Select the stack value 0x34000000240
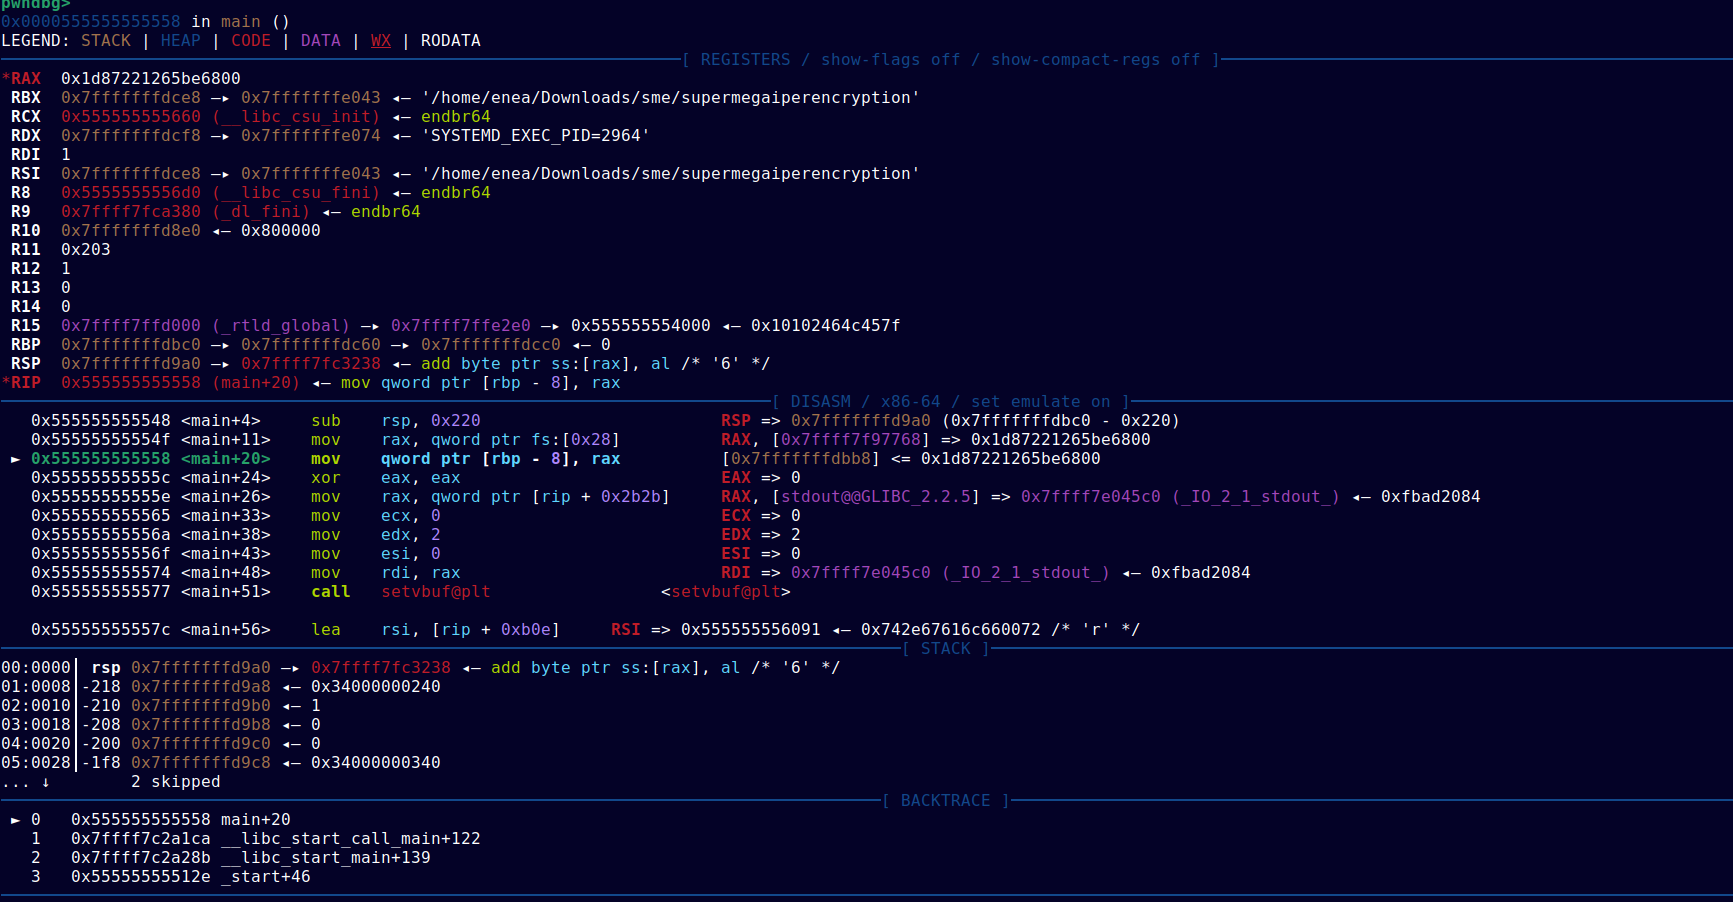The image size is (1733, 902). [376, 686]
